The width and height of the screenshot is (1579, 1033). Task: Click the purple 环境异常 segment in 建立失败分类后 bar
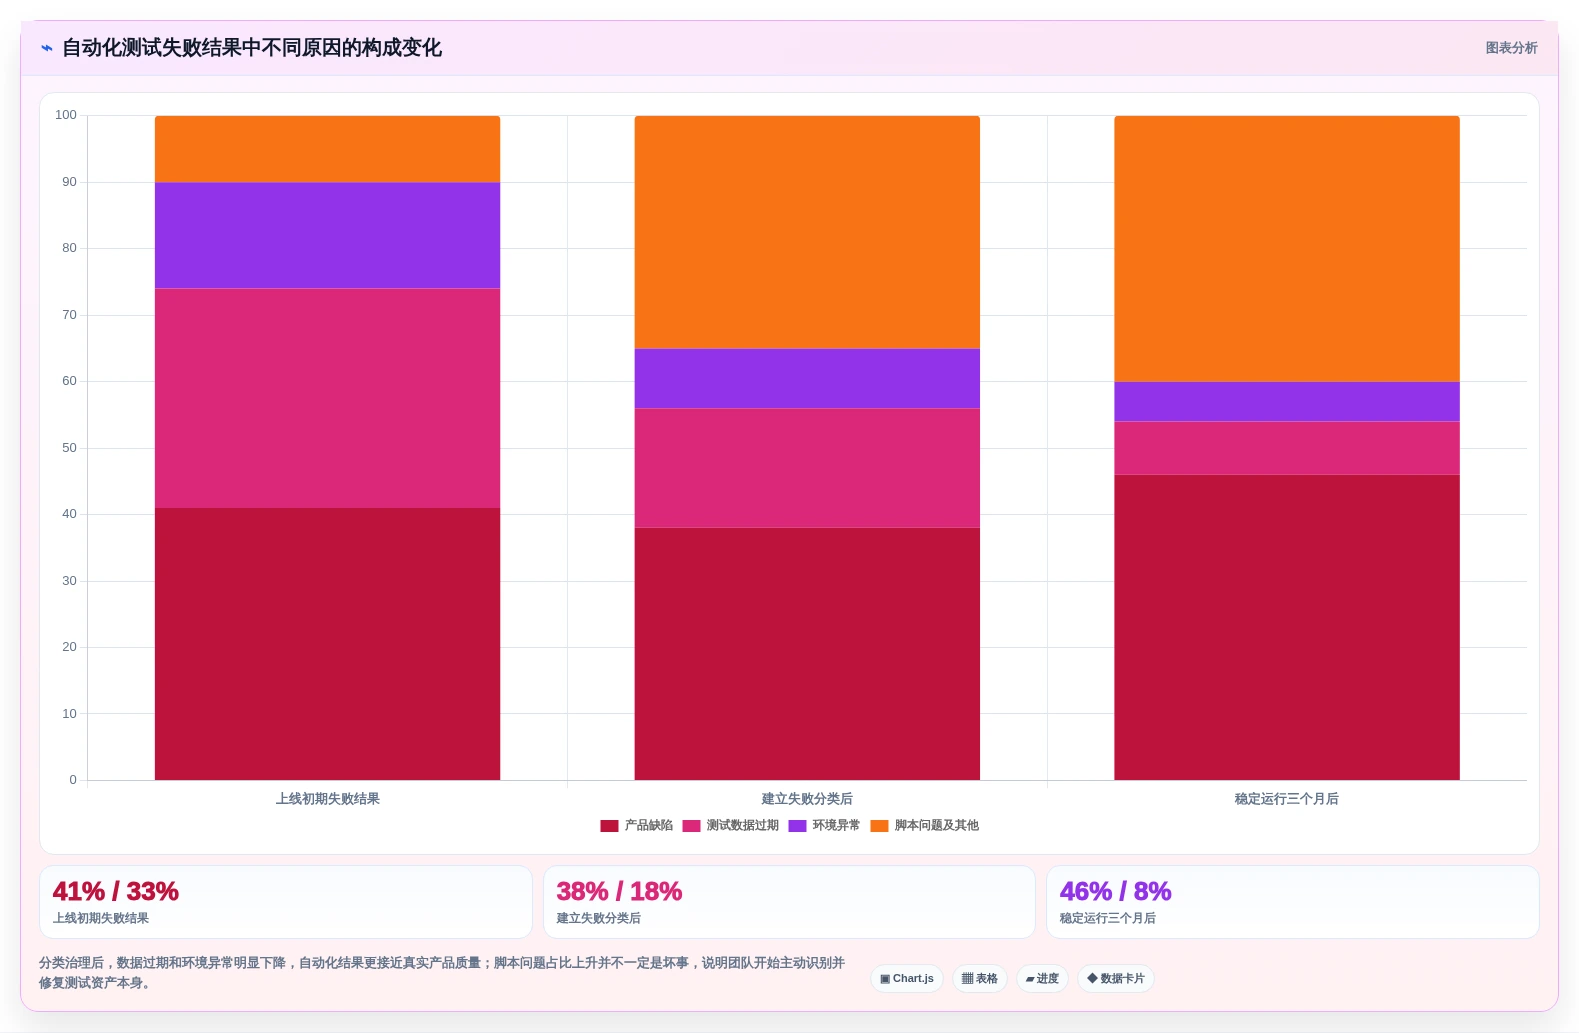point(807,378)
